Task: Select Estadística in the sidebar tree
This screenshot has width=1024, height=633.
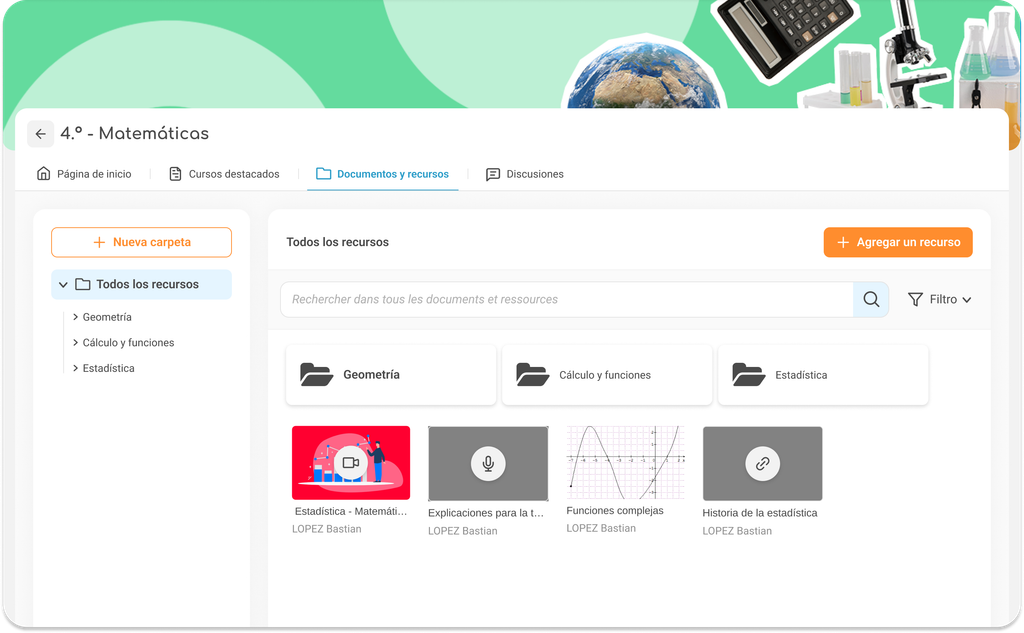Action: pyautogui.click(x=108, y=368)
